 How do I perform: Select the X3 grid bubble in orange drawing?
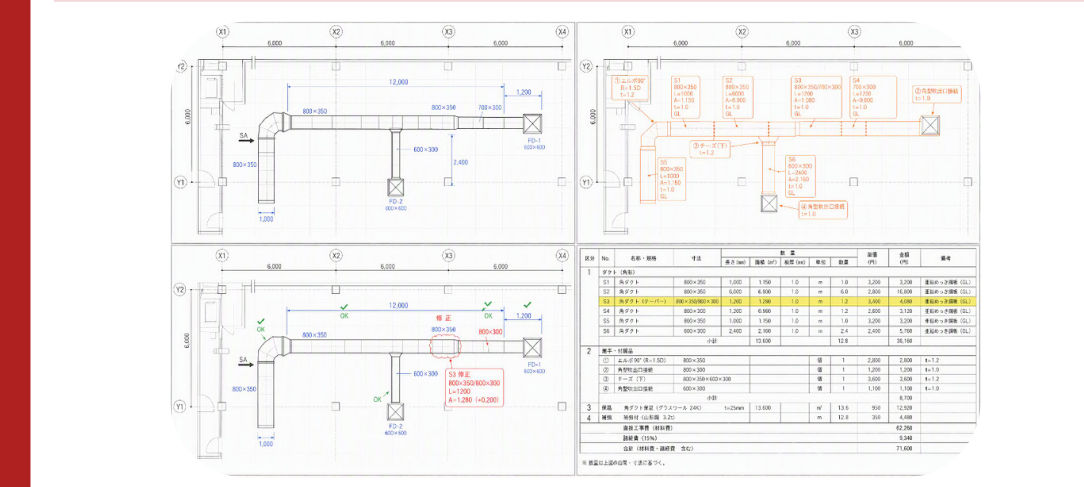855,32
